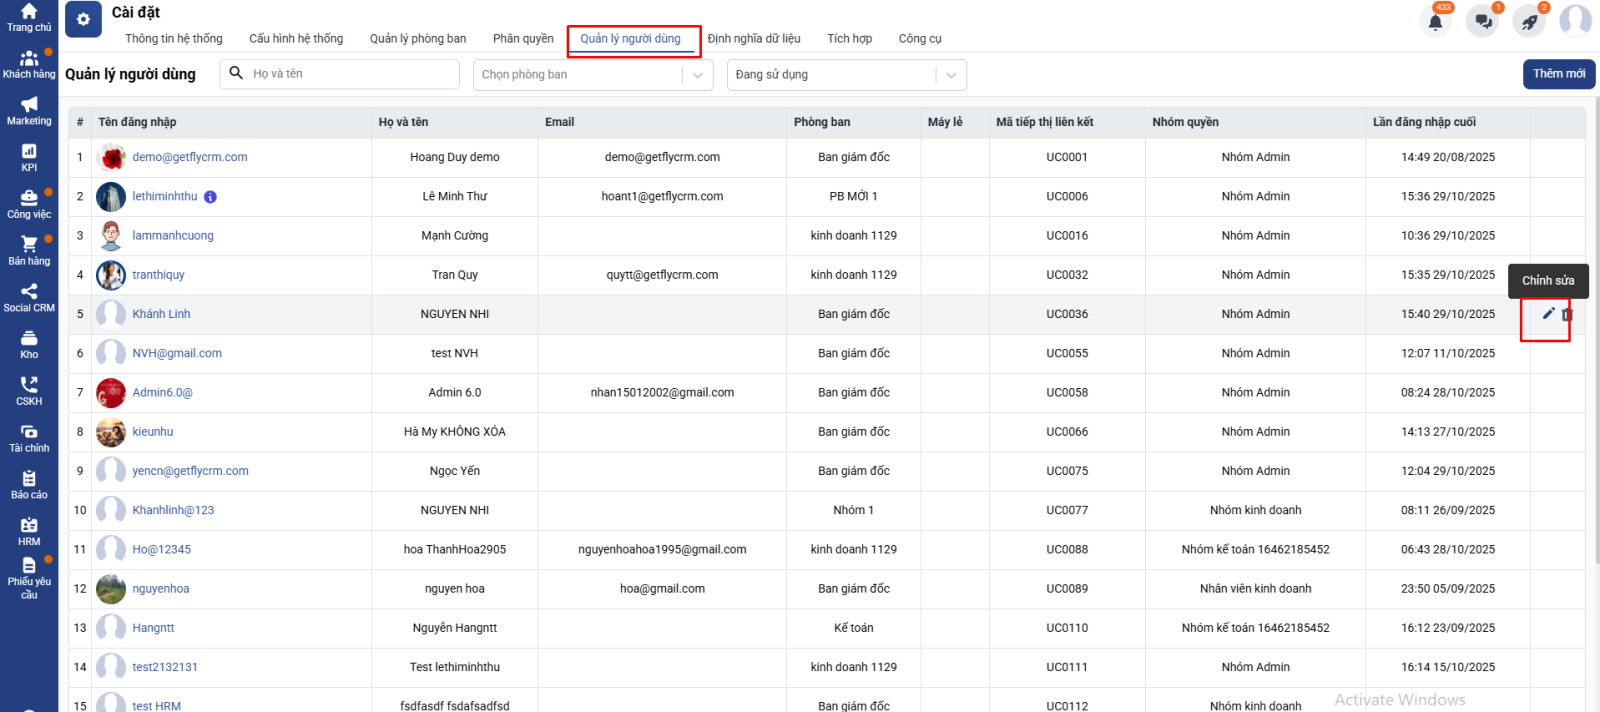This screenshot has width=1600, height=712.
Task: Open the chat messages icon
Action: 1483,21
